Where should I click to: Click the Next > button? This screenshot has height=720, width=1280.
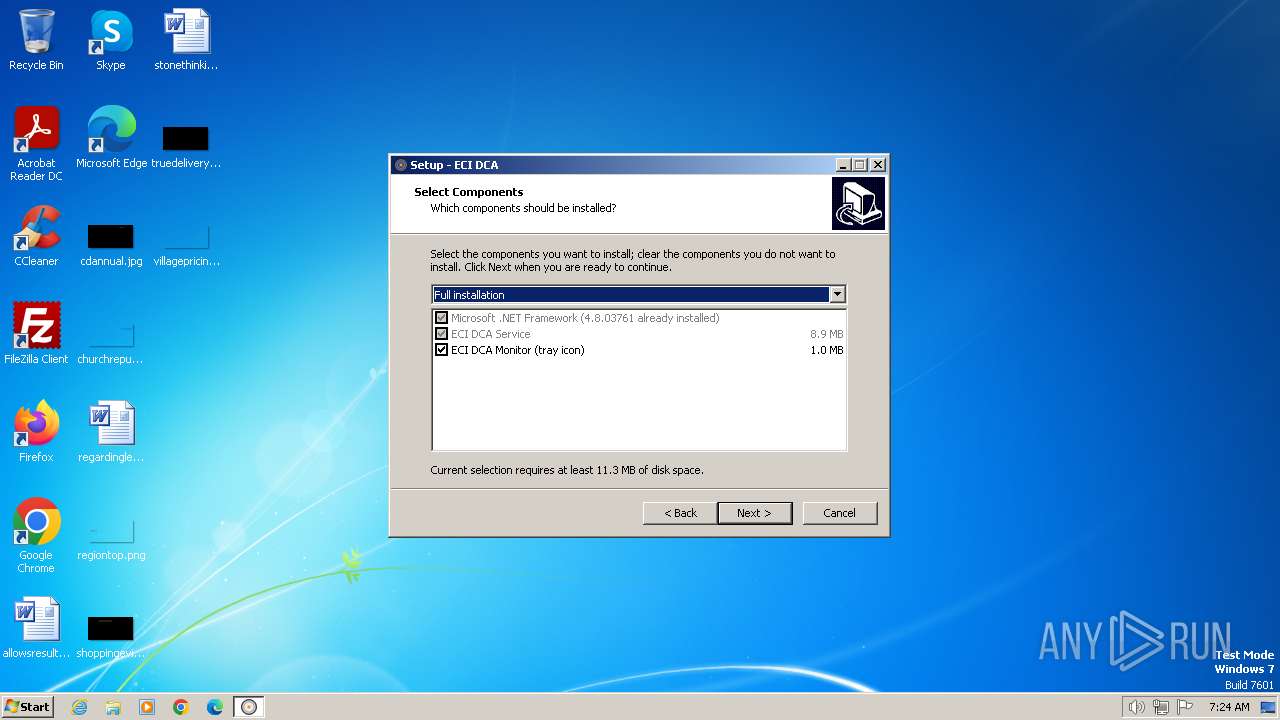[754, 513]
